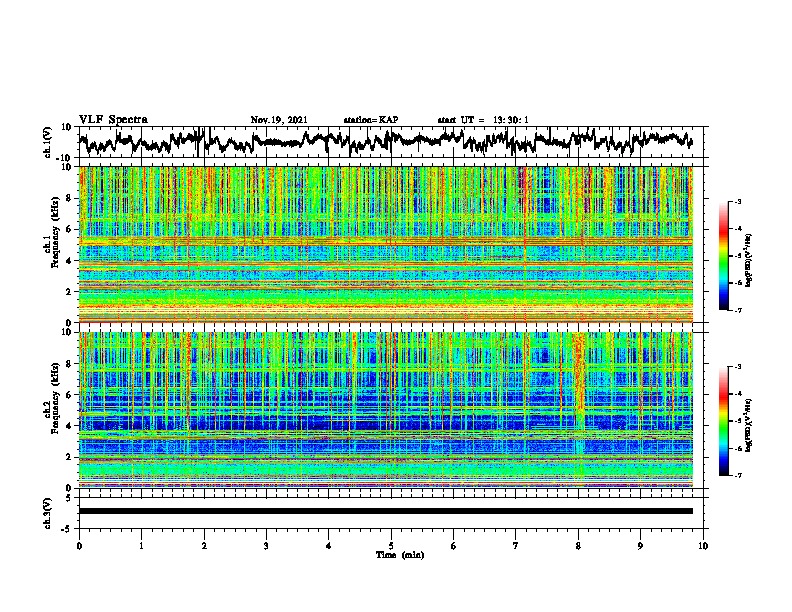792x612 pixels.
Task: Select the ch.1 "Frequency (kHz)" axis label
Action: (x=55, y=232)
